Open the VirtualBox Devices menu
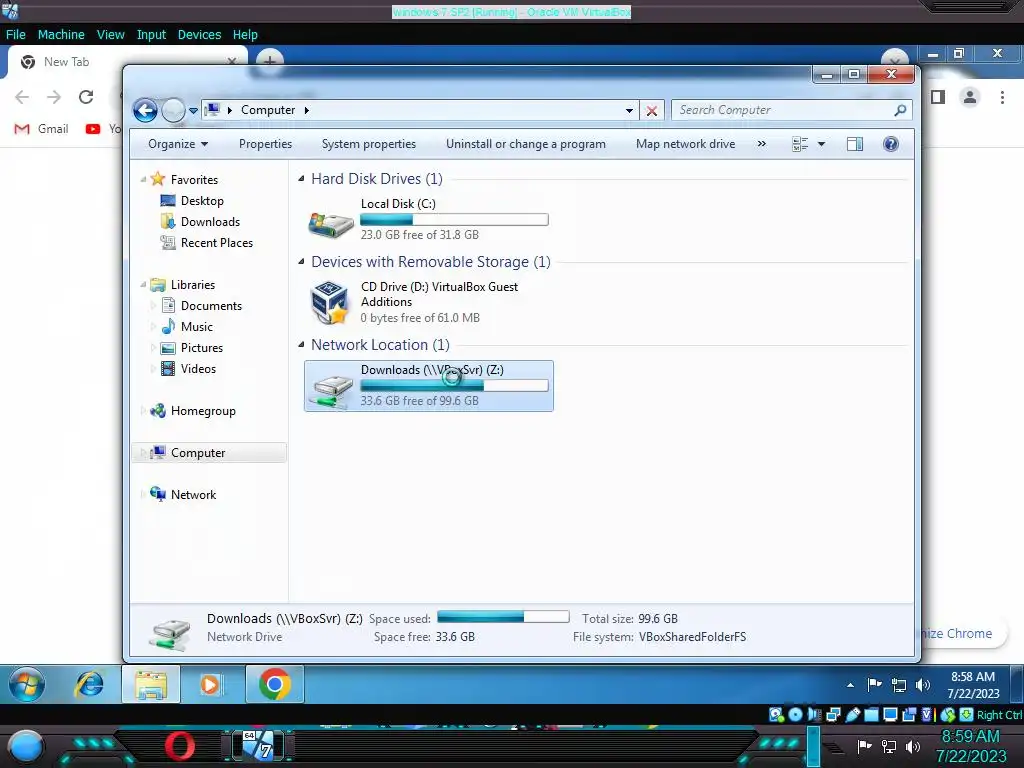 click(199, 35)
